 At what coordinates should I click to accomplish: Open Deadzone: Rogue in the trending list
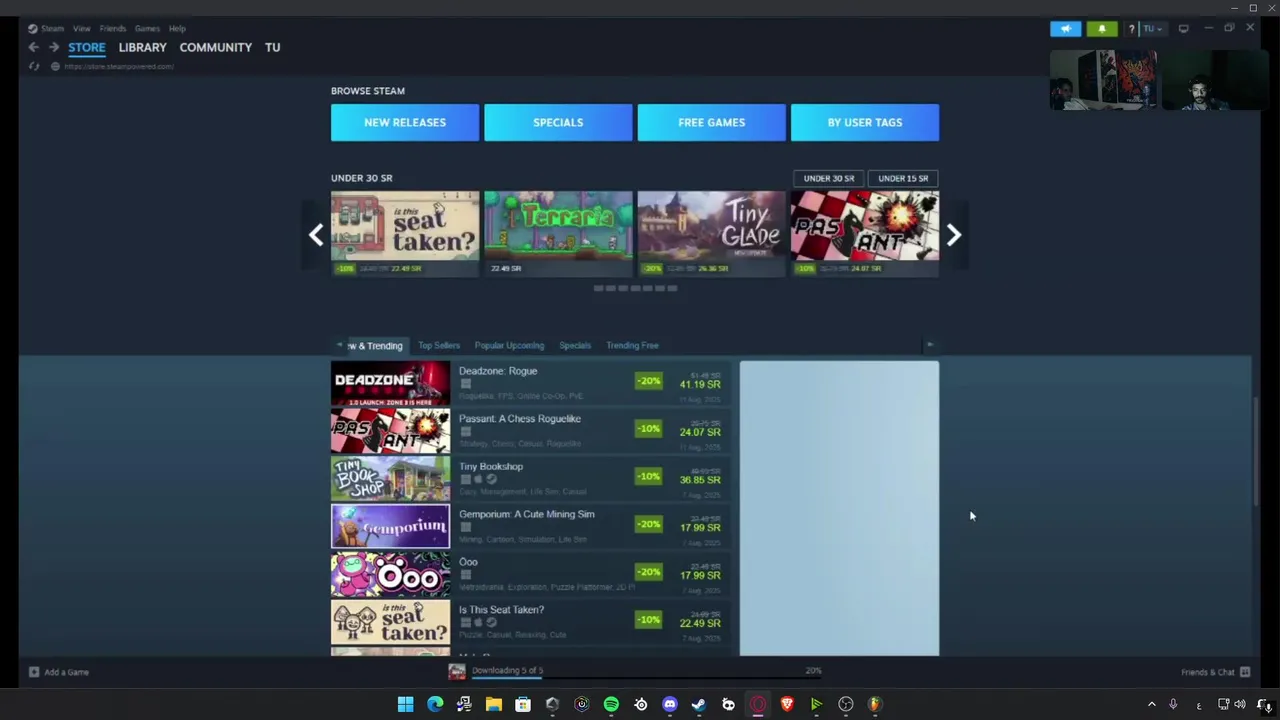pos(531,384)
